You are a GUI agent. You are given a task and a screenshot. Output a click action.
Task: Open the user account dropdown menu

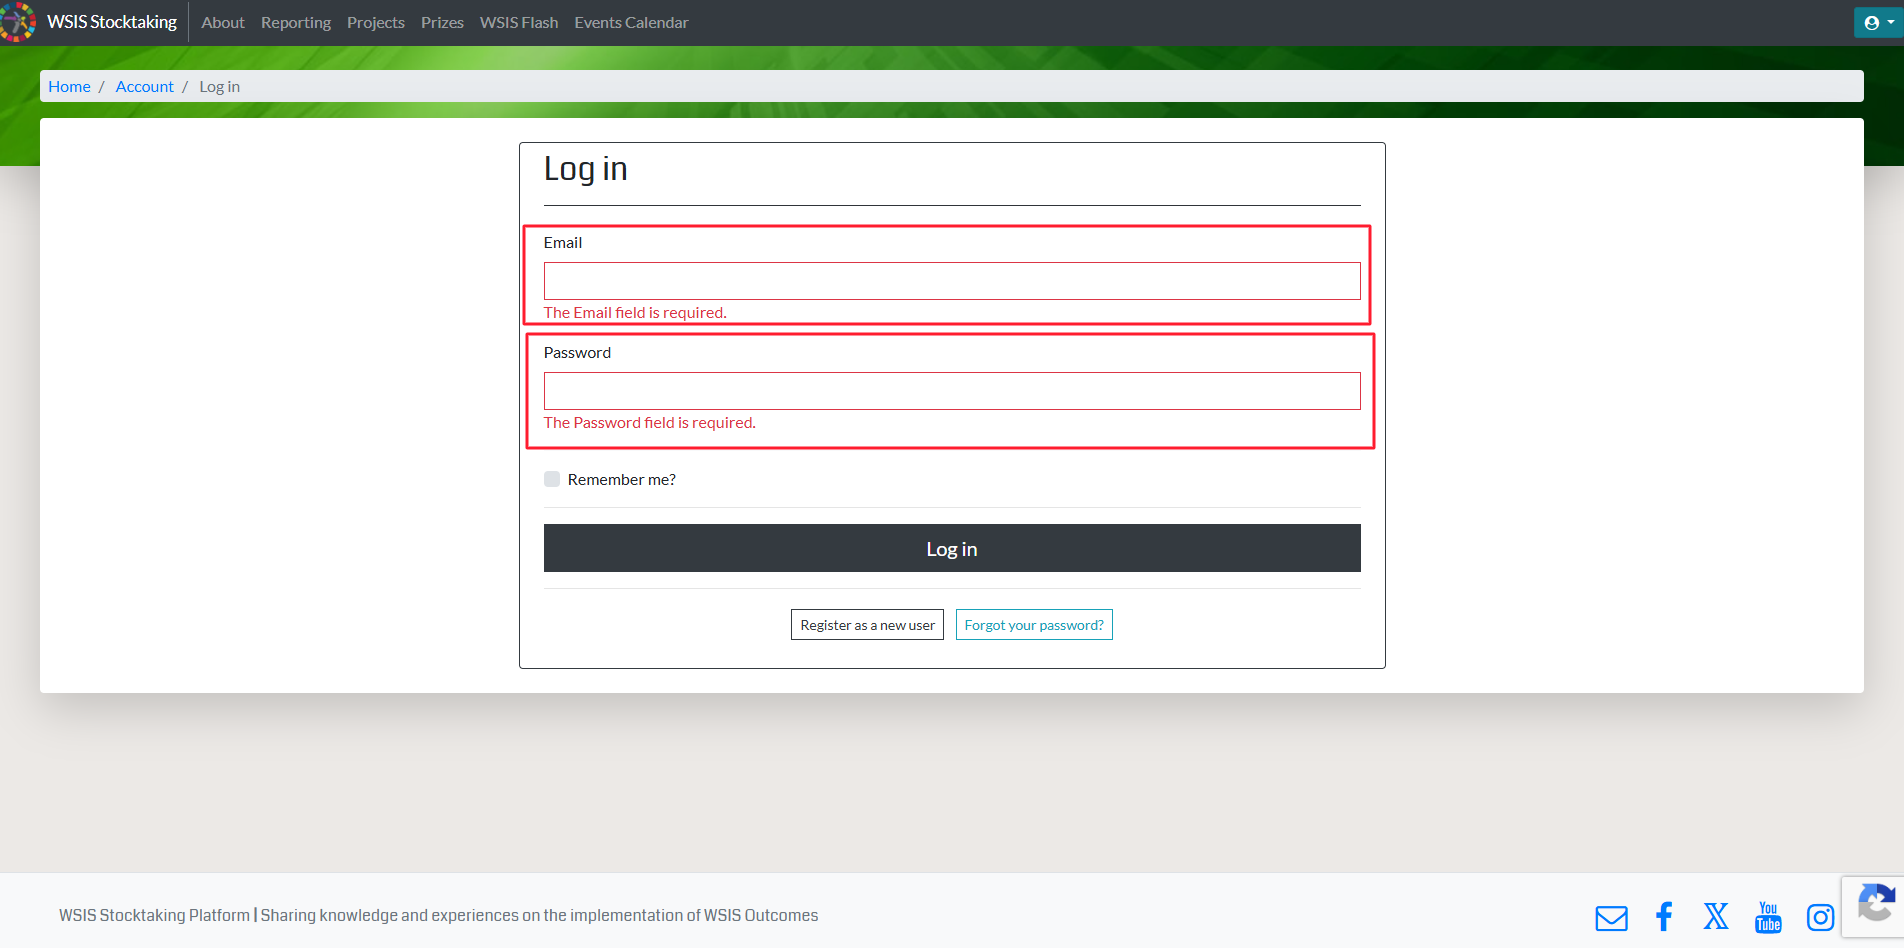pyautogui.click(x=1878, y=22)
